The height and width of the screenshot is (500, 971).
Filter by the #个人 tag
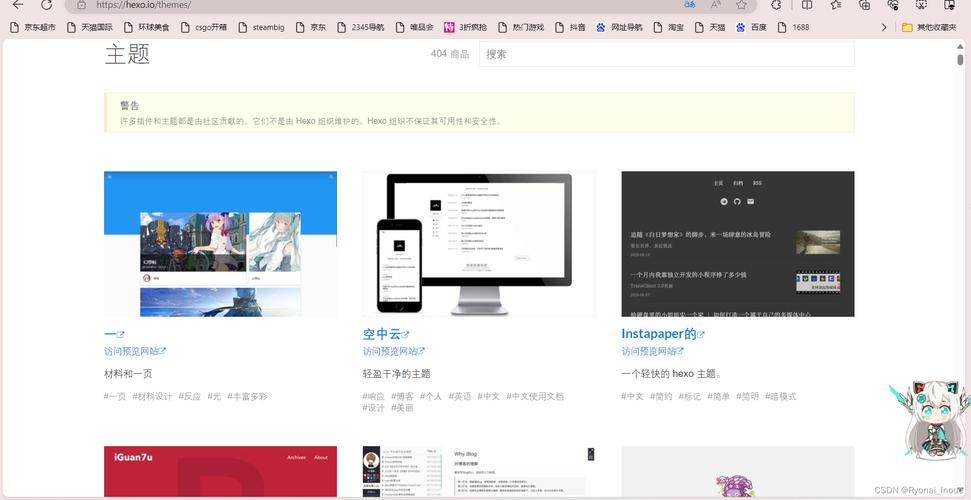431,396
